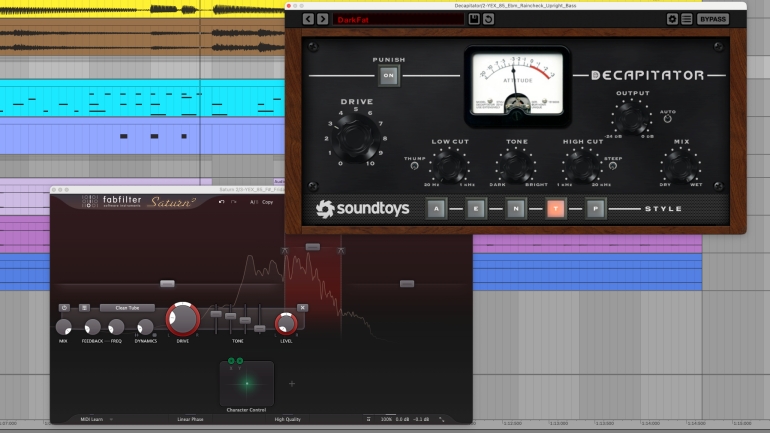Screen dimensions: 770x433
Task: Toggle the STEEP switch
Action: (613, 166)
